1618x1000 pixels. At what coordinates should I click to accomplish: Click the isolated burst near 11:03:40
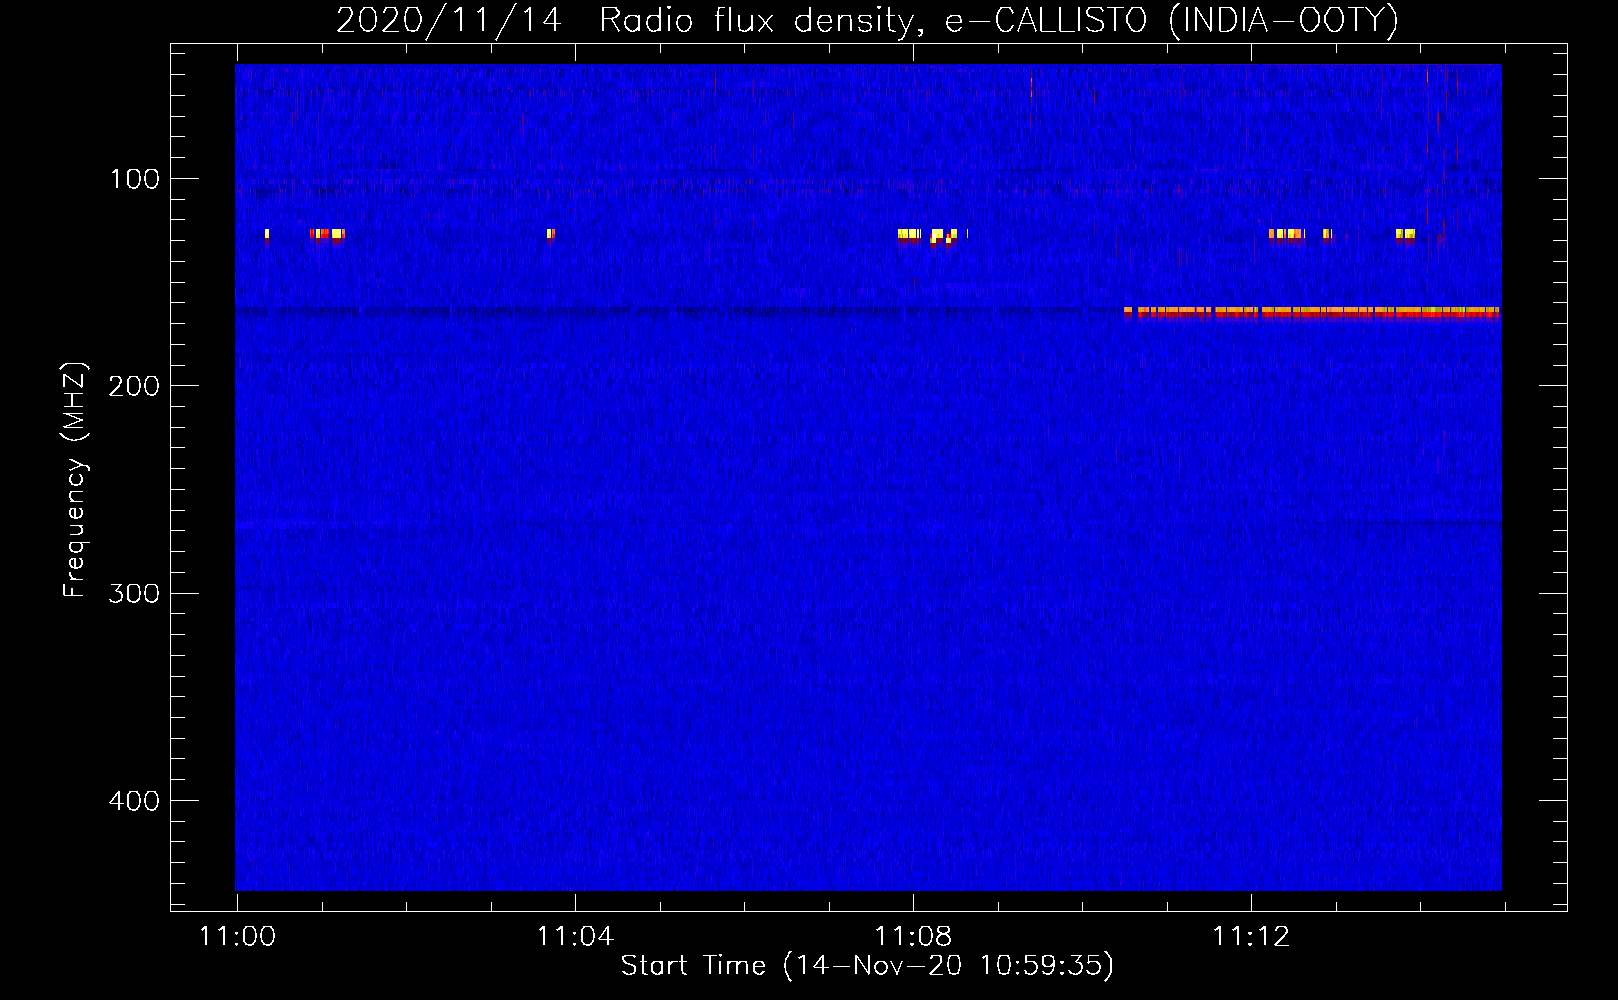pyautogui.click(x=550, y=235)
